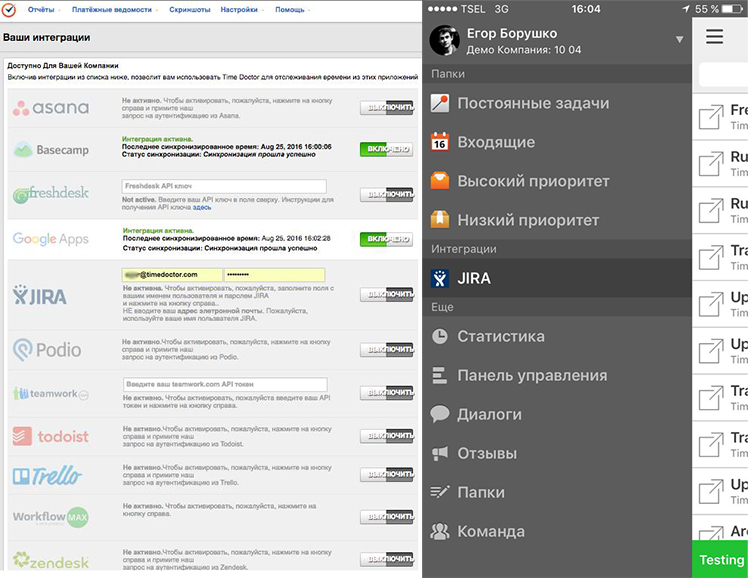Open Входящие folder

tap(557, 142)
